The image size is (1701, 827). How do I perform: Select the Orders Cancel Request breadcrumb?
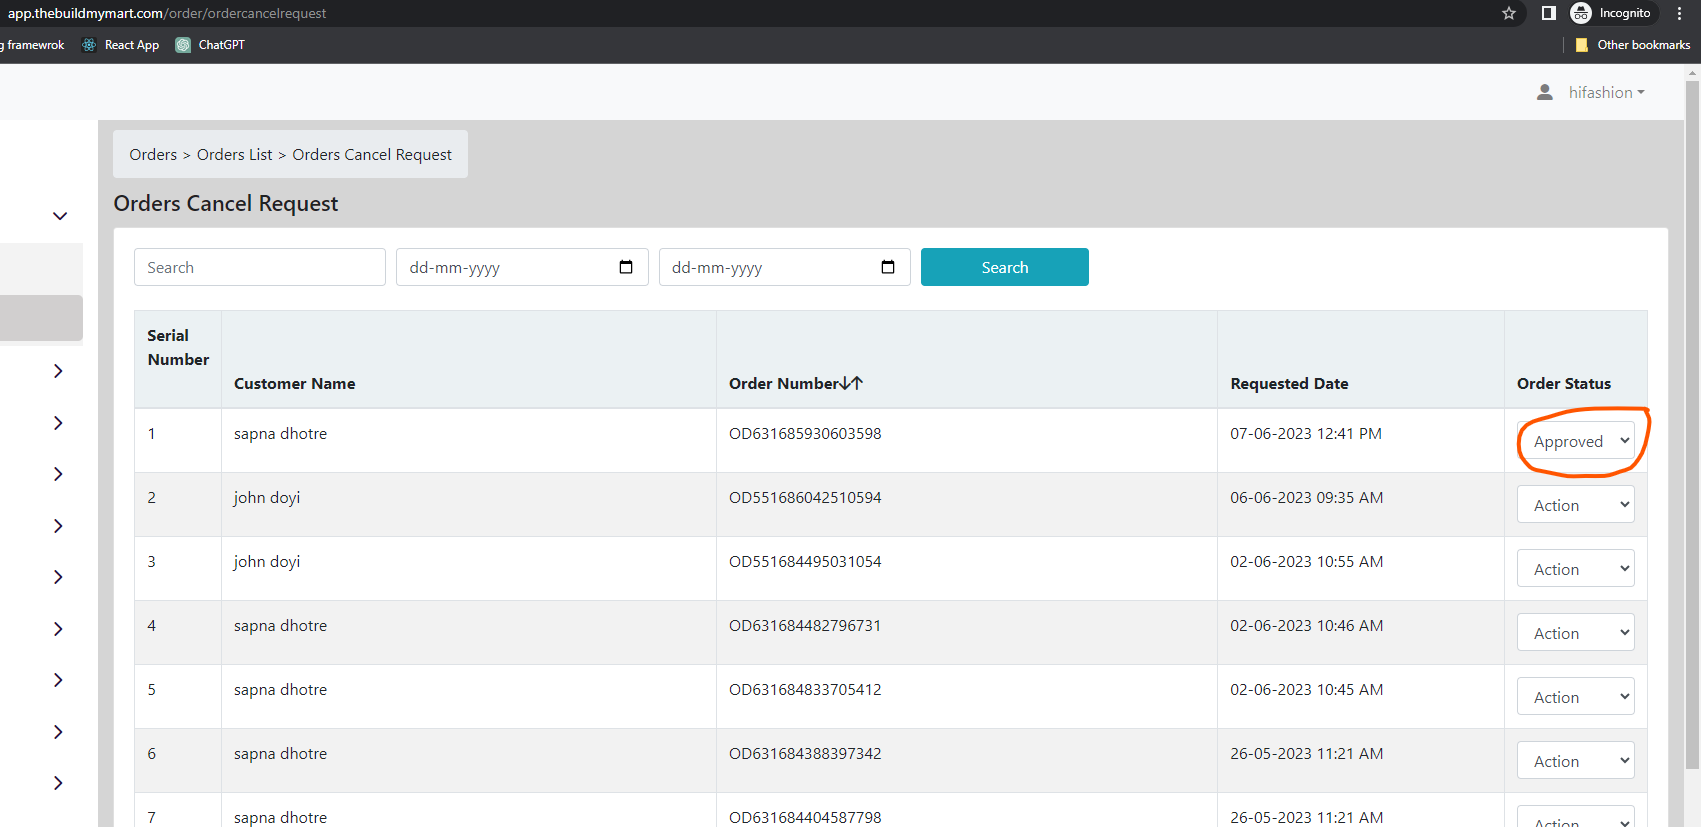372,154
